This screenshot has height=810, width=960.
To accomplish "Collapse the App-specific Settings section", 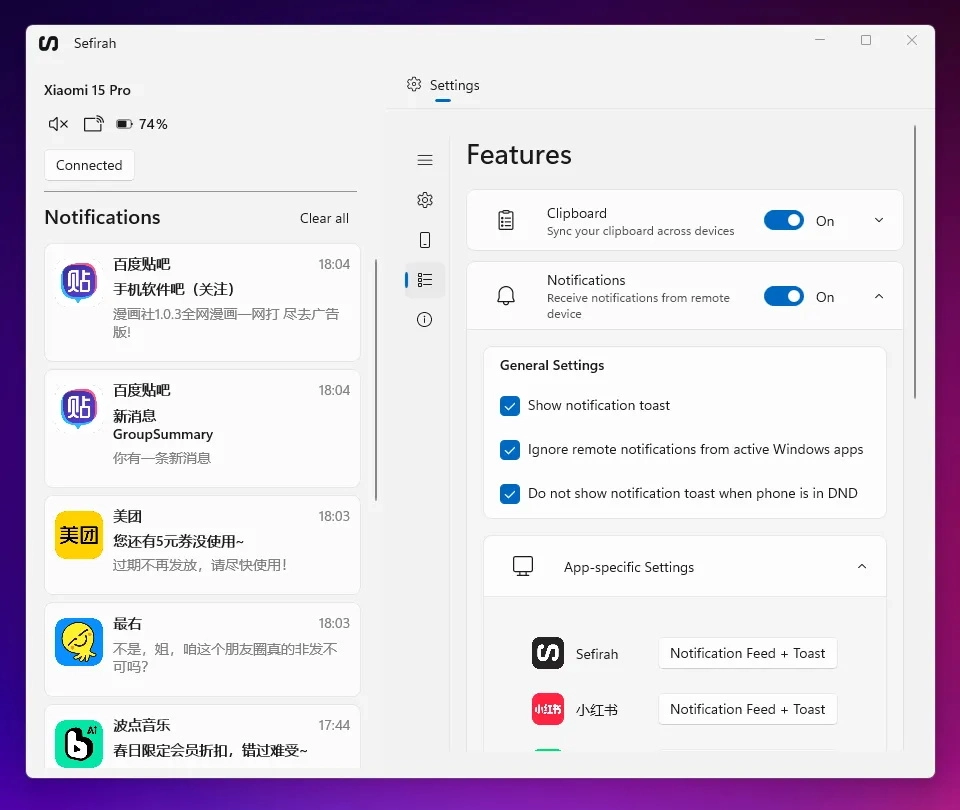I will [x=862, y=567].
